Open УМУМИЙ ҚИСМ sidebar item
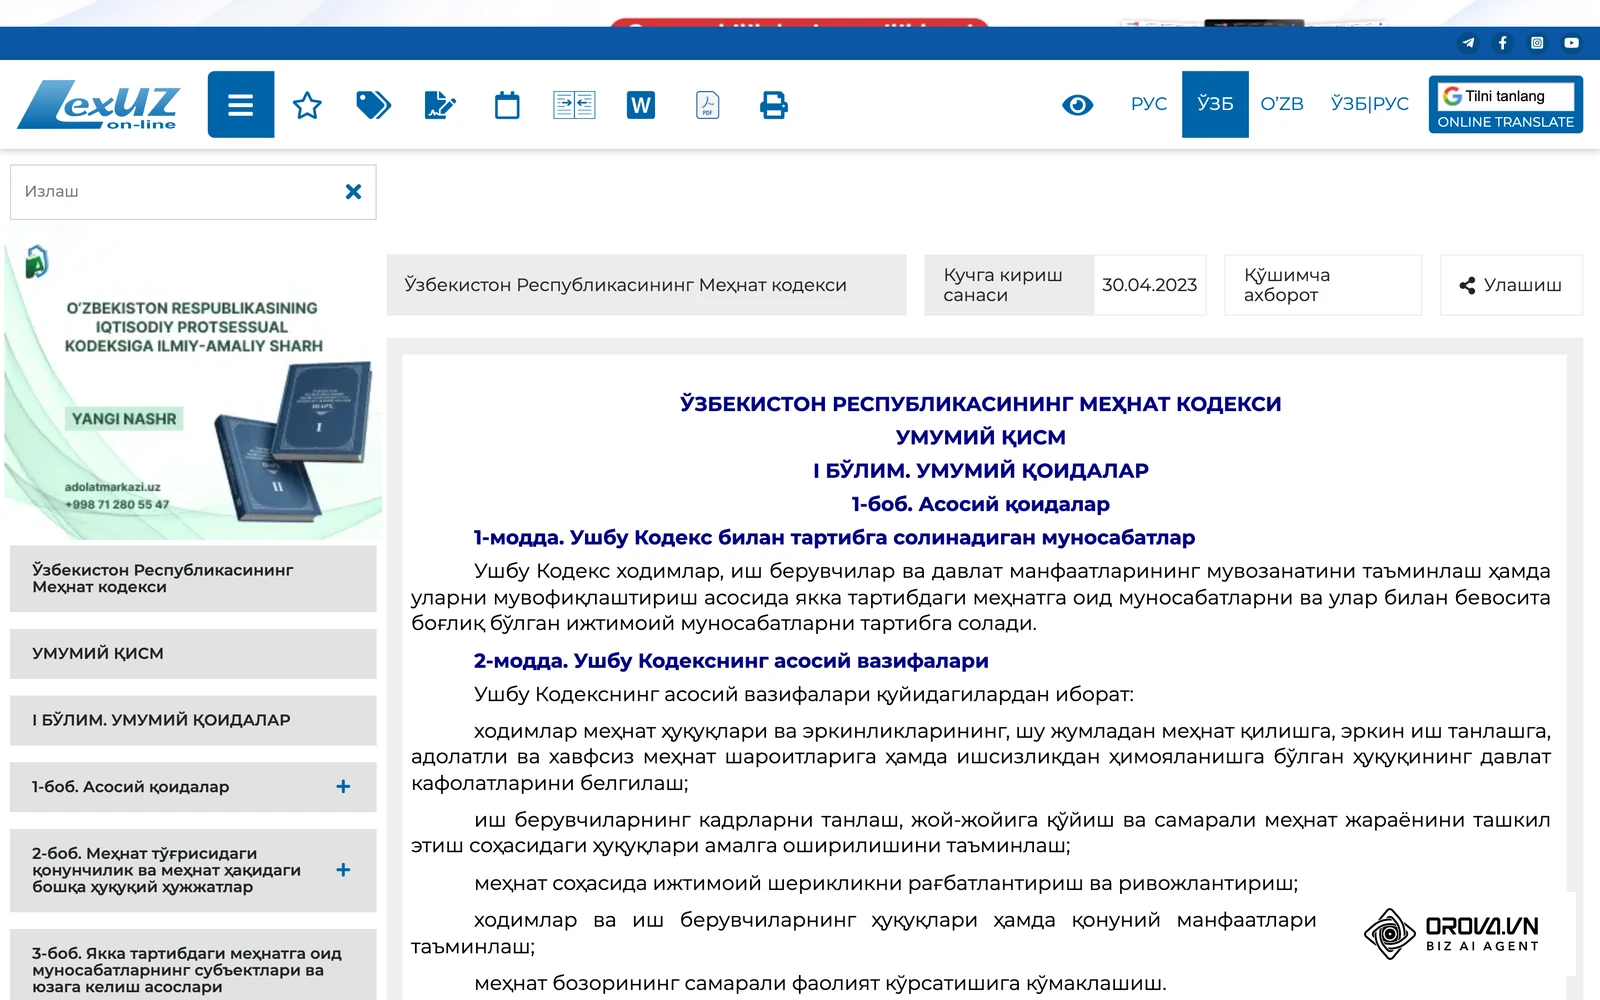Screen dimensions: 1600x1000 point(193,653)
